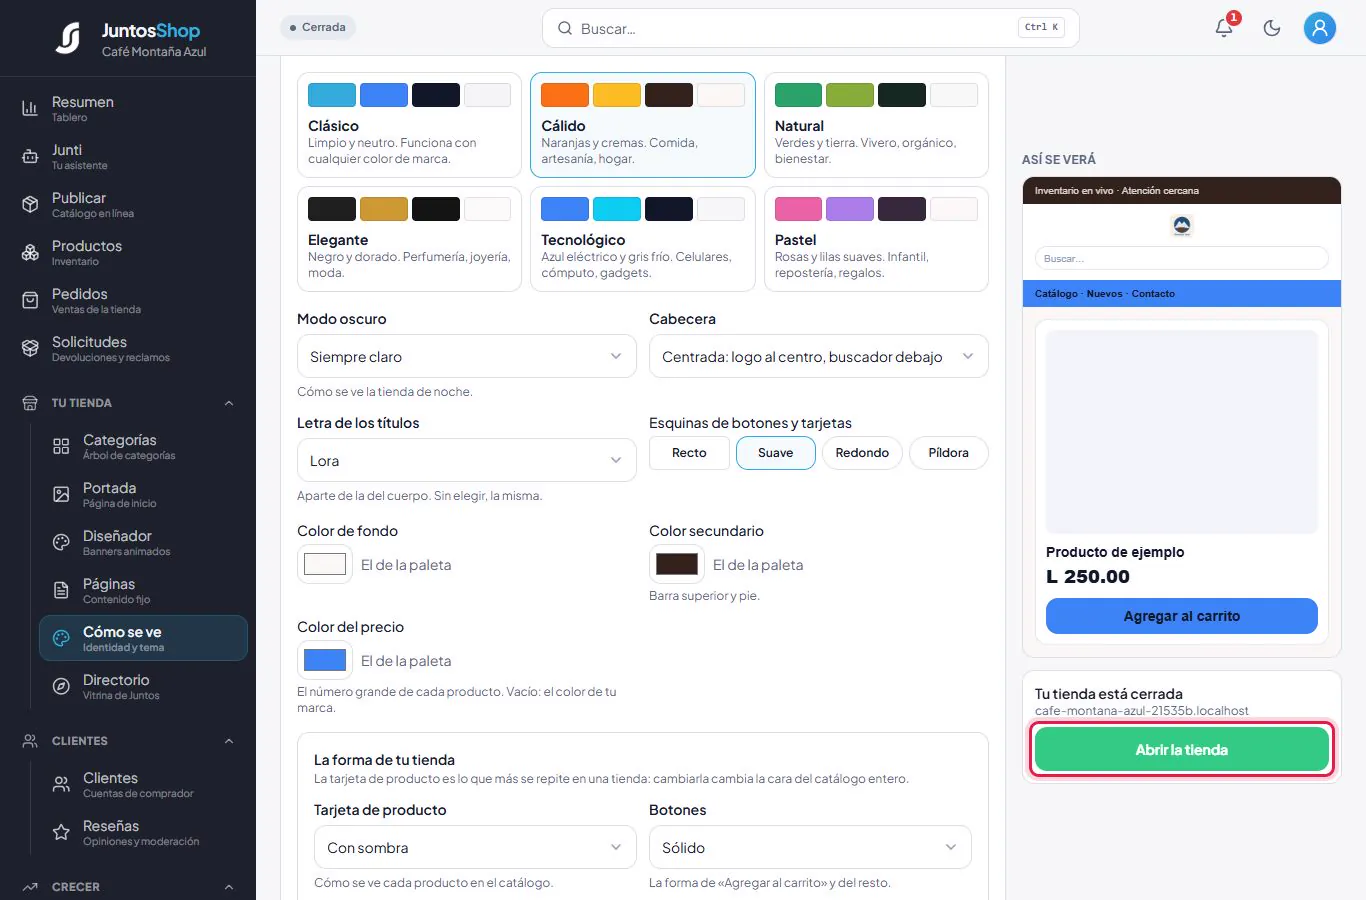The height and width of the screenshot is (900, 1366).
Task: Click the Abrir la tienda button
Action: point(1182,749)
